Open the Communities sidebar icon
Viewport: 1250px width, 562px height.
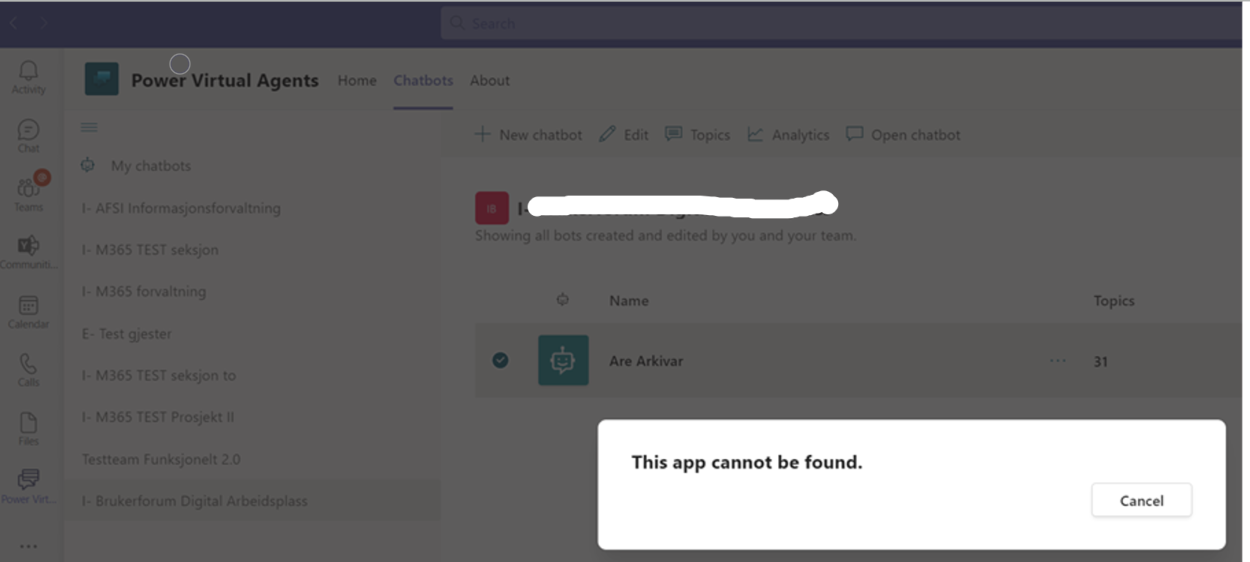pyautogui.click(x=28, y=252)
